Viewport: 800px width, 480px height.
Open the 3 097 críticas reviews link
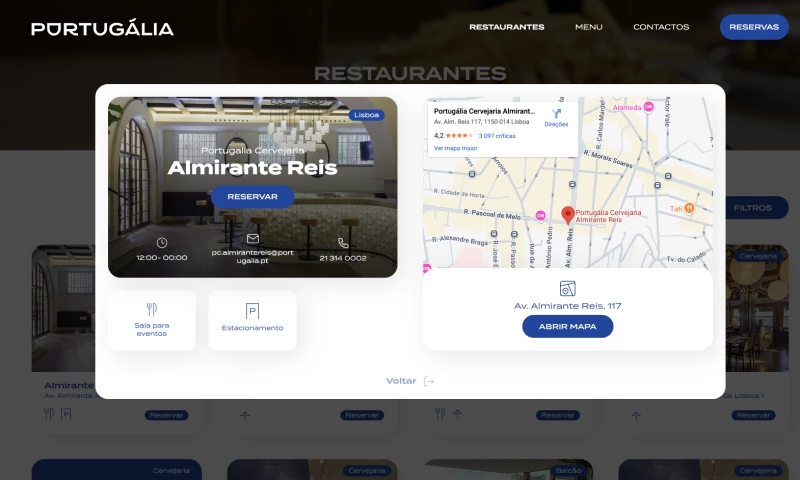tap(497, 136)
